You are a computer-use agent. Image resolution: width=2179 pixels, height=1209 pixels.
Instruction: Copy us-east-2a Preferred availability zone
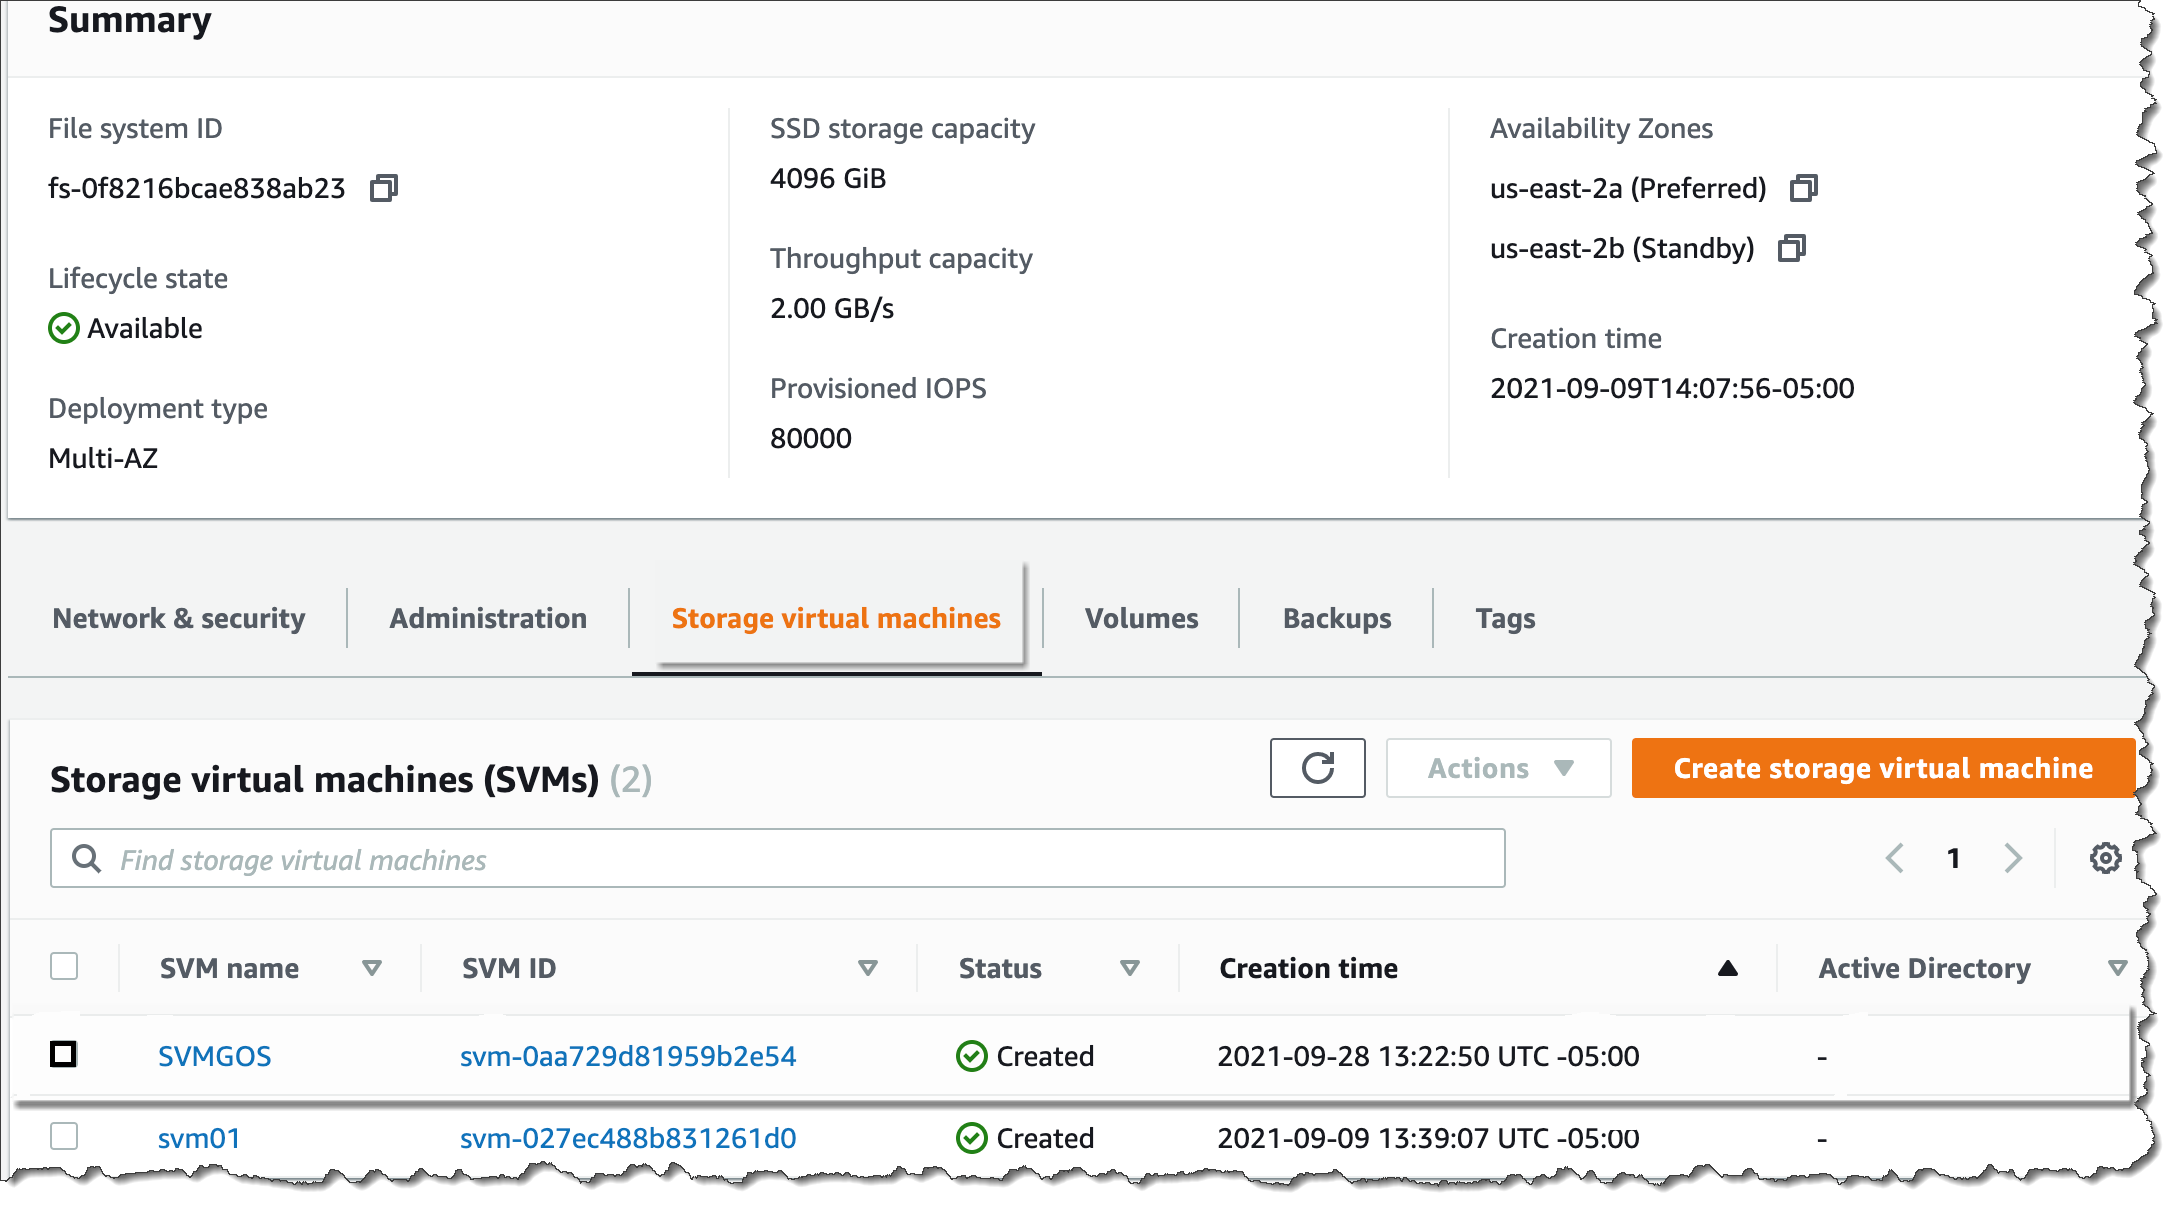coord(1803,188)
